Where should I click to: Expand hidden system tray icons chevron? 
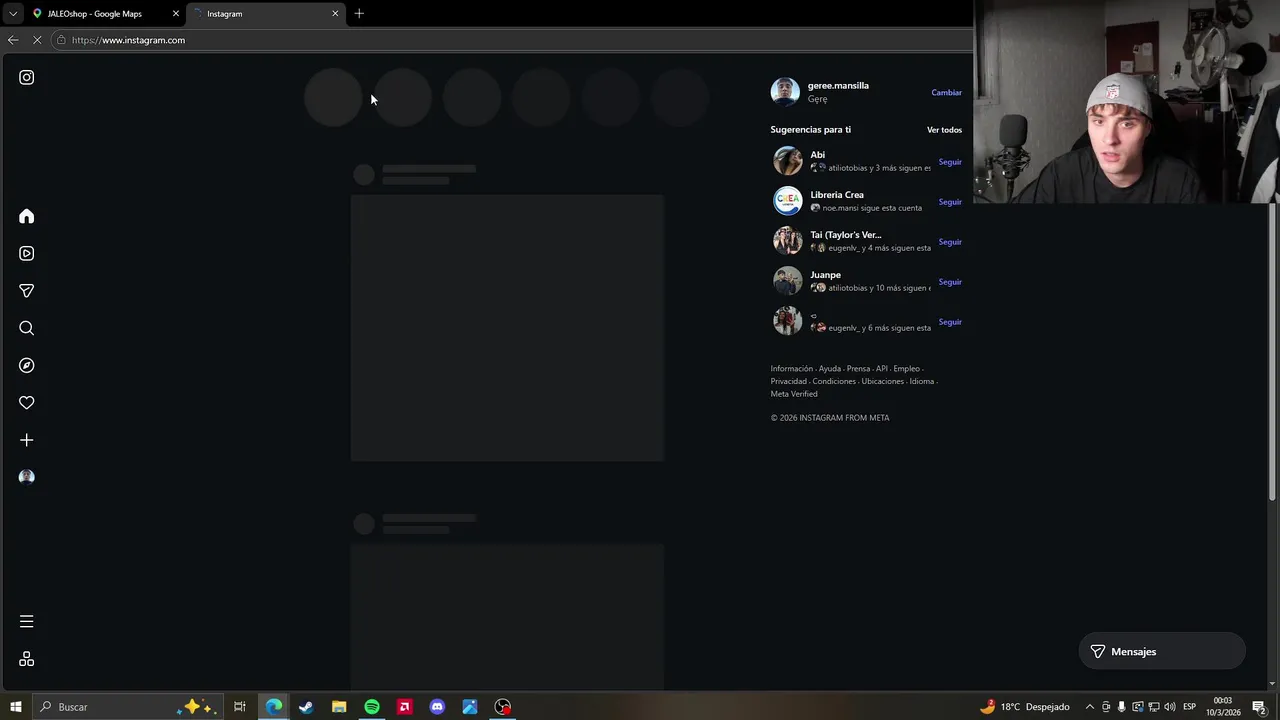pyautogui.click(x=1090, y=707)
